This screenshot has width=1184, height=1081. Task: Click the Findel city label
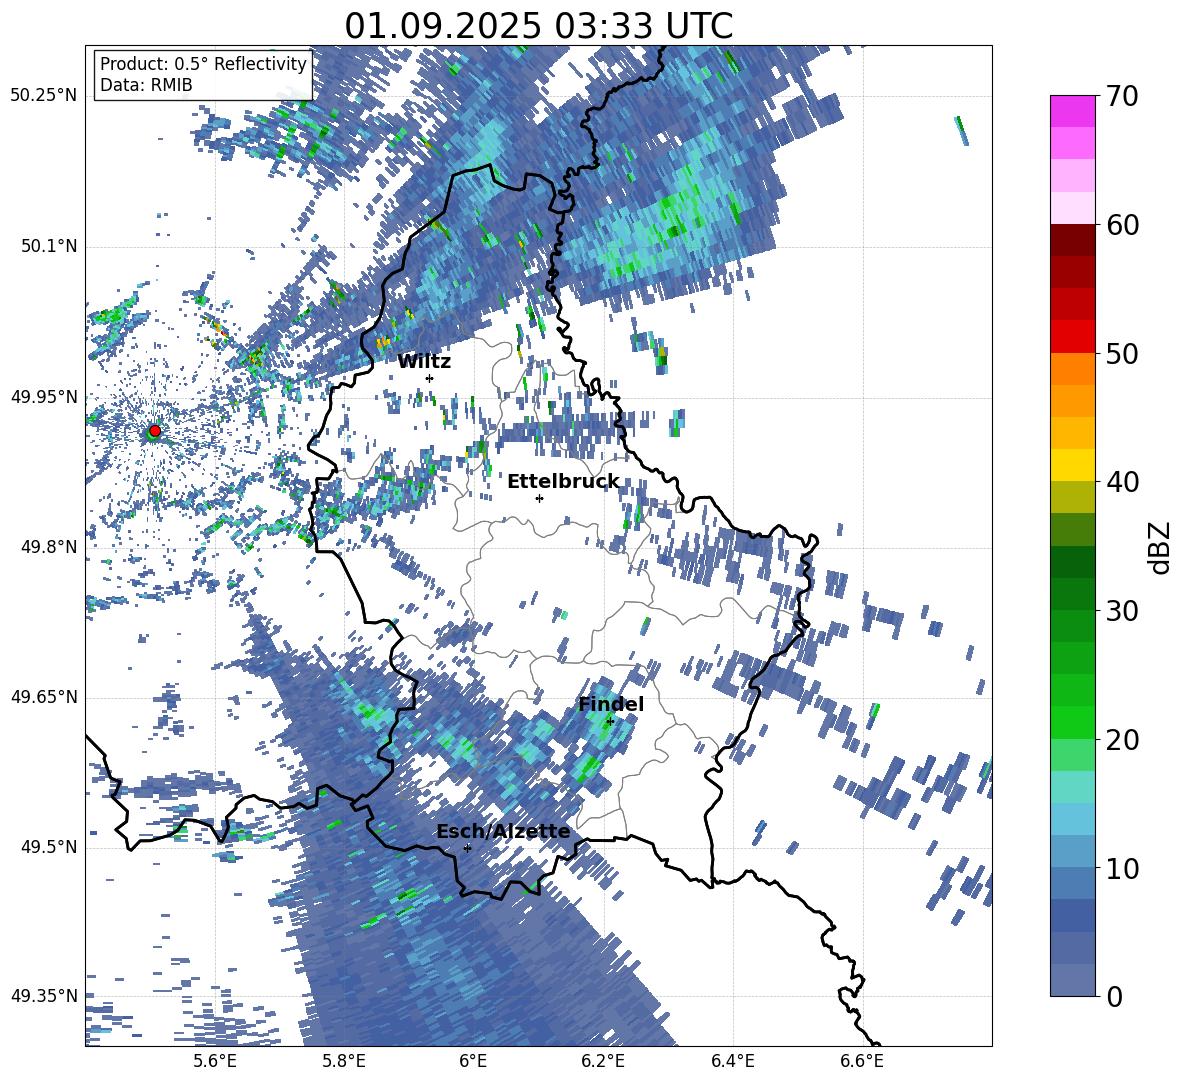click(x=611, y=704)
